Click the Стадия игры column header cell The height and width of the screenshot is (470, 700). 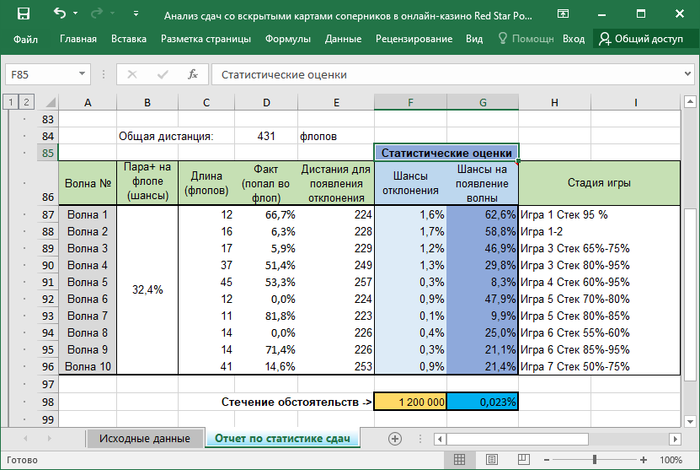(599, 183)
